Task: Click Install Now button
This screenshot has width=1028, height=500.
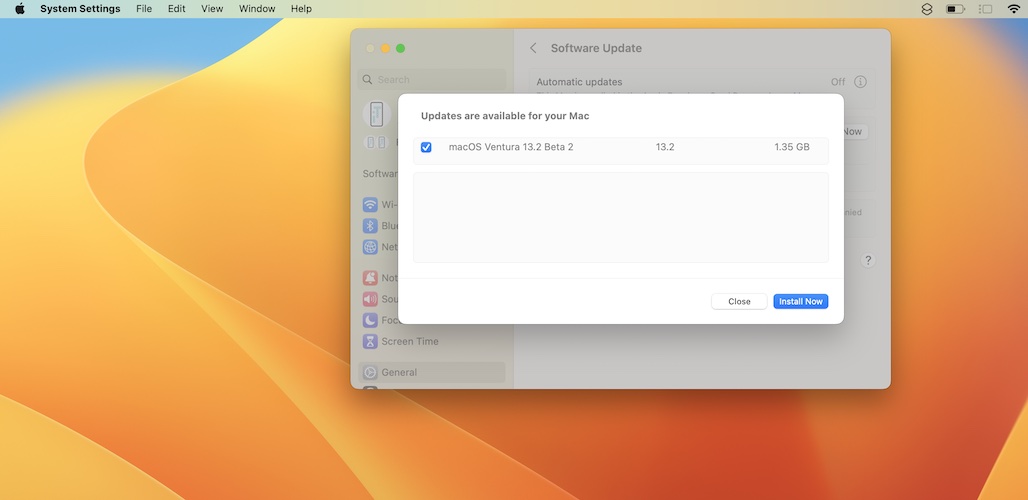Action: click(801, 301)
